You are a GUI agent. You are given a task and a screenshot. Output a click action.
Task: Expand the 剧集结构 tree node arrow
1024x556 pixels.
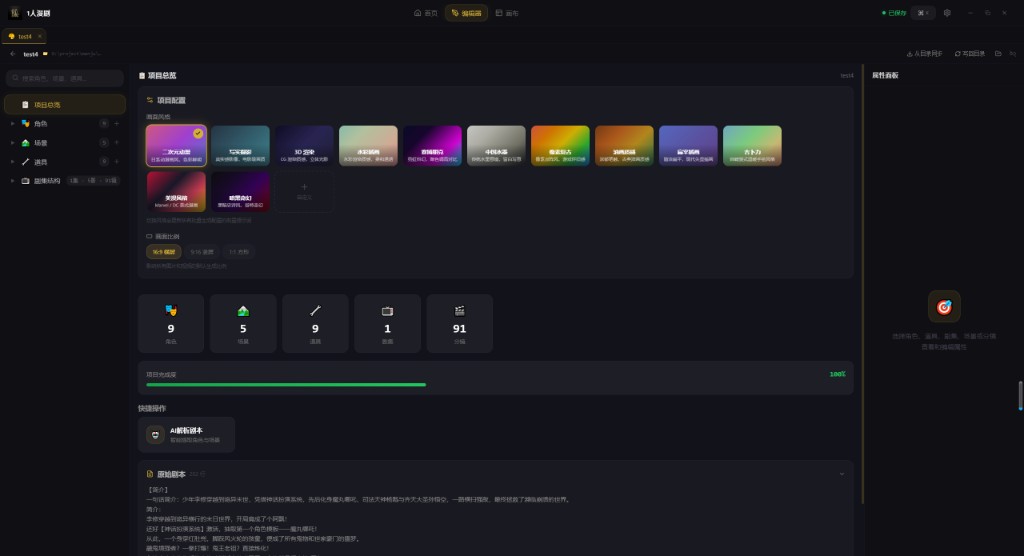[x=12, y=181]
